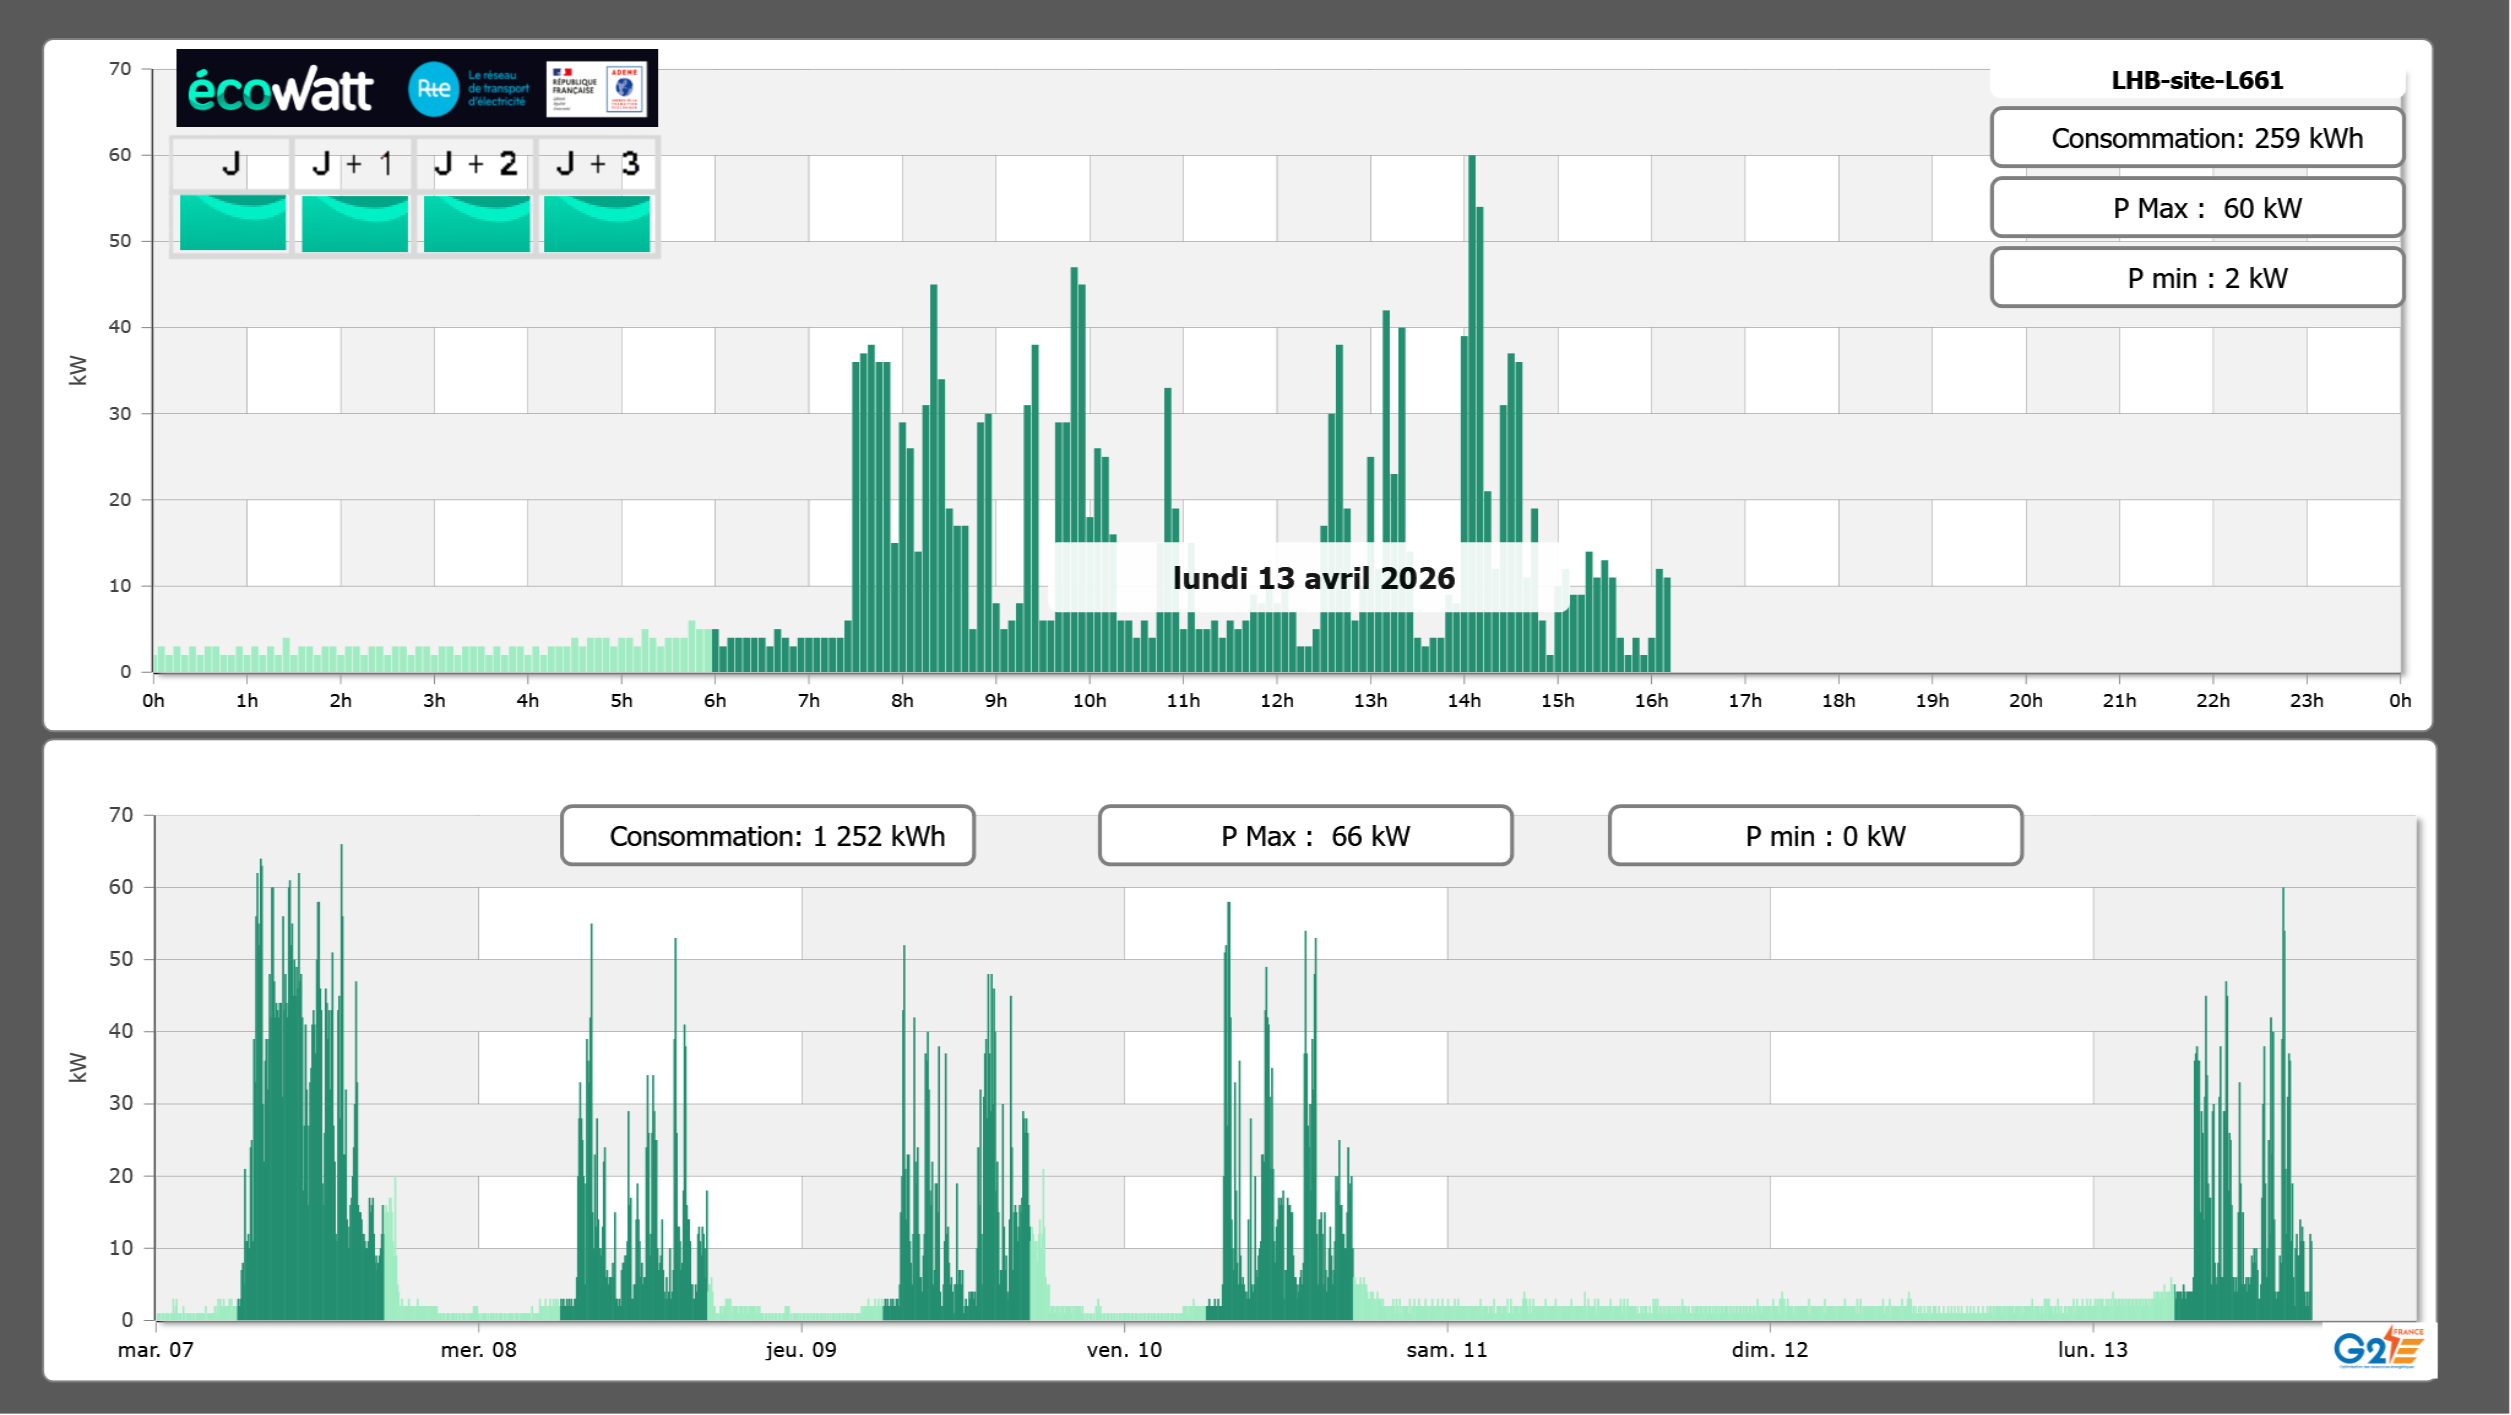2511x1415 pixels.
Task: Click the écowatt logo
Action: pyautogui.click(x=280, y=90)
